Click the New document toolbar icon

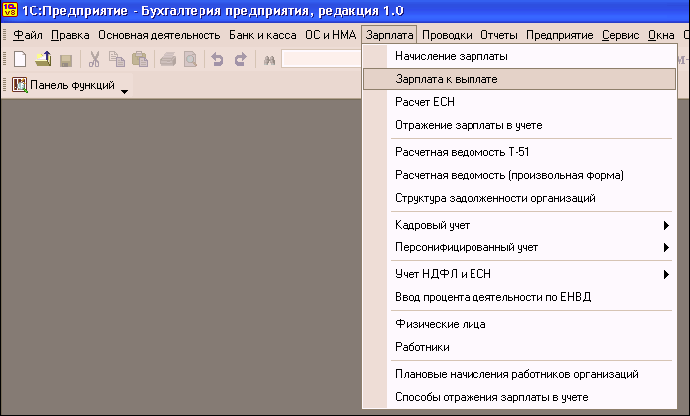pos(20,60)
